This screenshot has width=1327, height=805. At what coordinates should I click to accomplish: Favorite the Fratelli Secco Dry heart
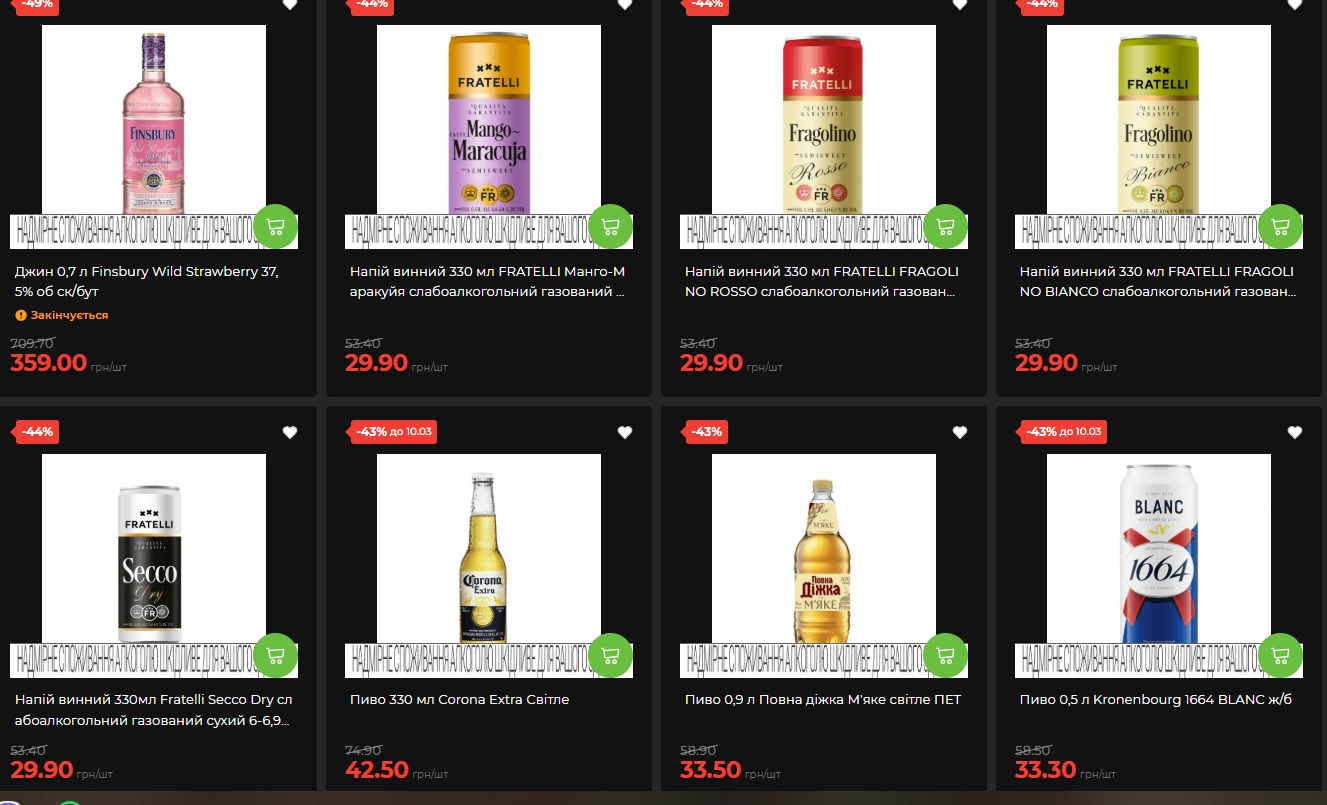290,432
